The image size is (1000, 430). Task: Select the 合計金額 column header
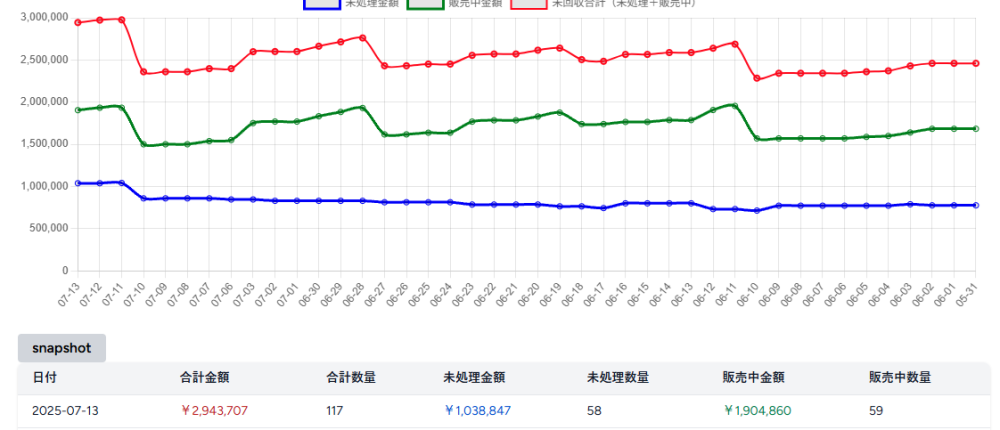pos(206,378)
